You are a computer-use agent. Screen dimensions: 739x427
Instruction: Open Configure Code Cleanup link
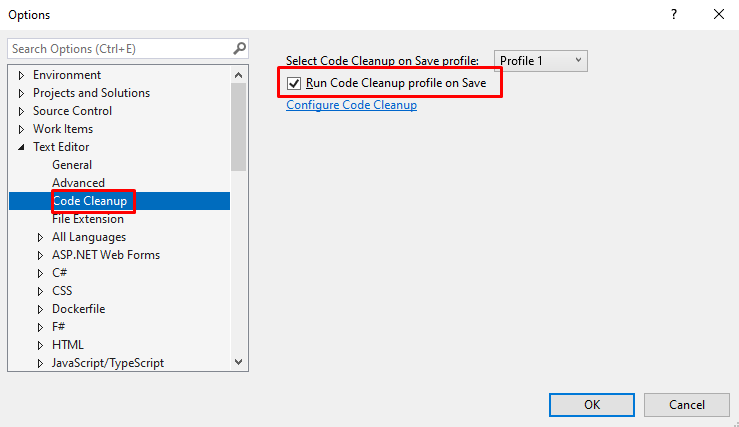click(x=351, y=105)
